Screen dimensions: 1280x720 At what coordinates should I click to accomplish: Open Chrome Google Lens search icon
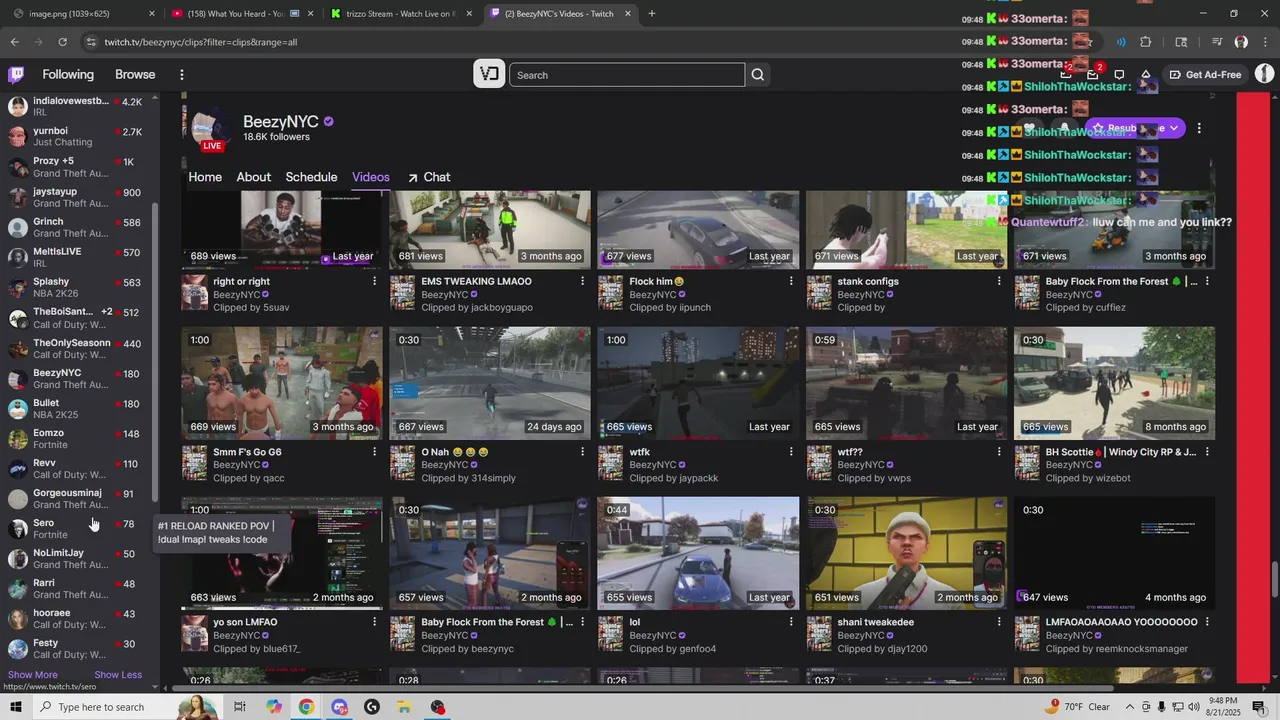click(1181, 42)
